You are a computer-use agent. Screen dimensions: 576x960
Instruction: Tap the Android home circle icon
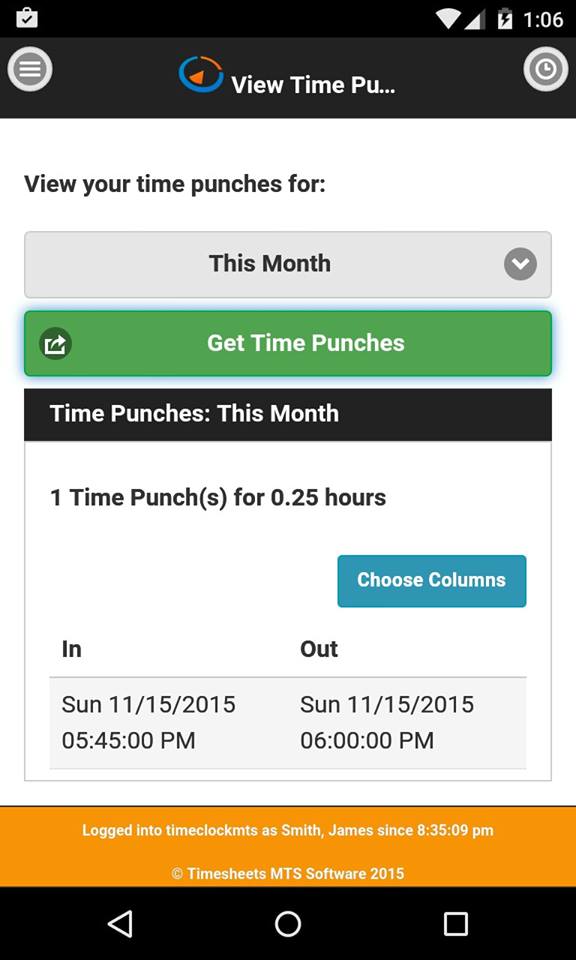[288, 923]
